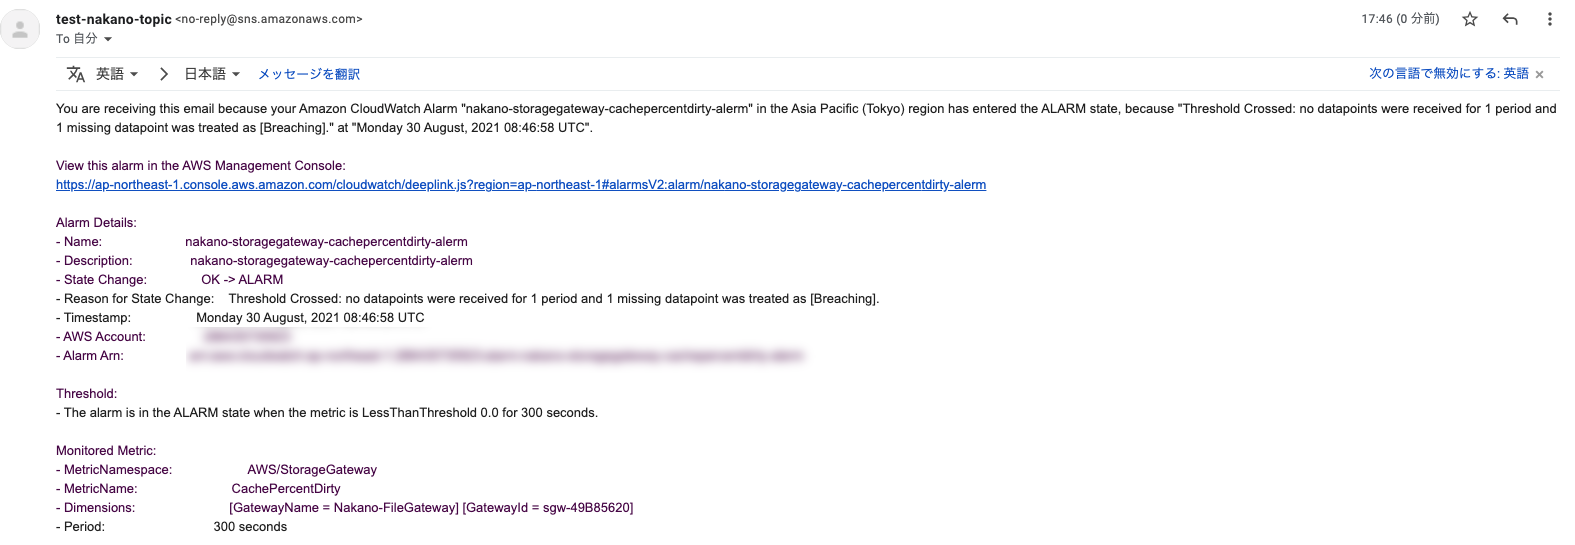Close the translation bar with the x
This screenshot has width=1575, height=545.
1539,74
